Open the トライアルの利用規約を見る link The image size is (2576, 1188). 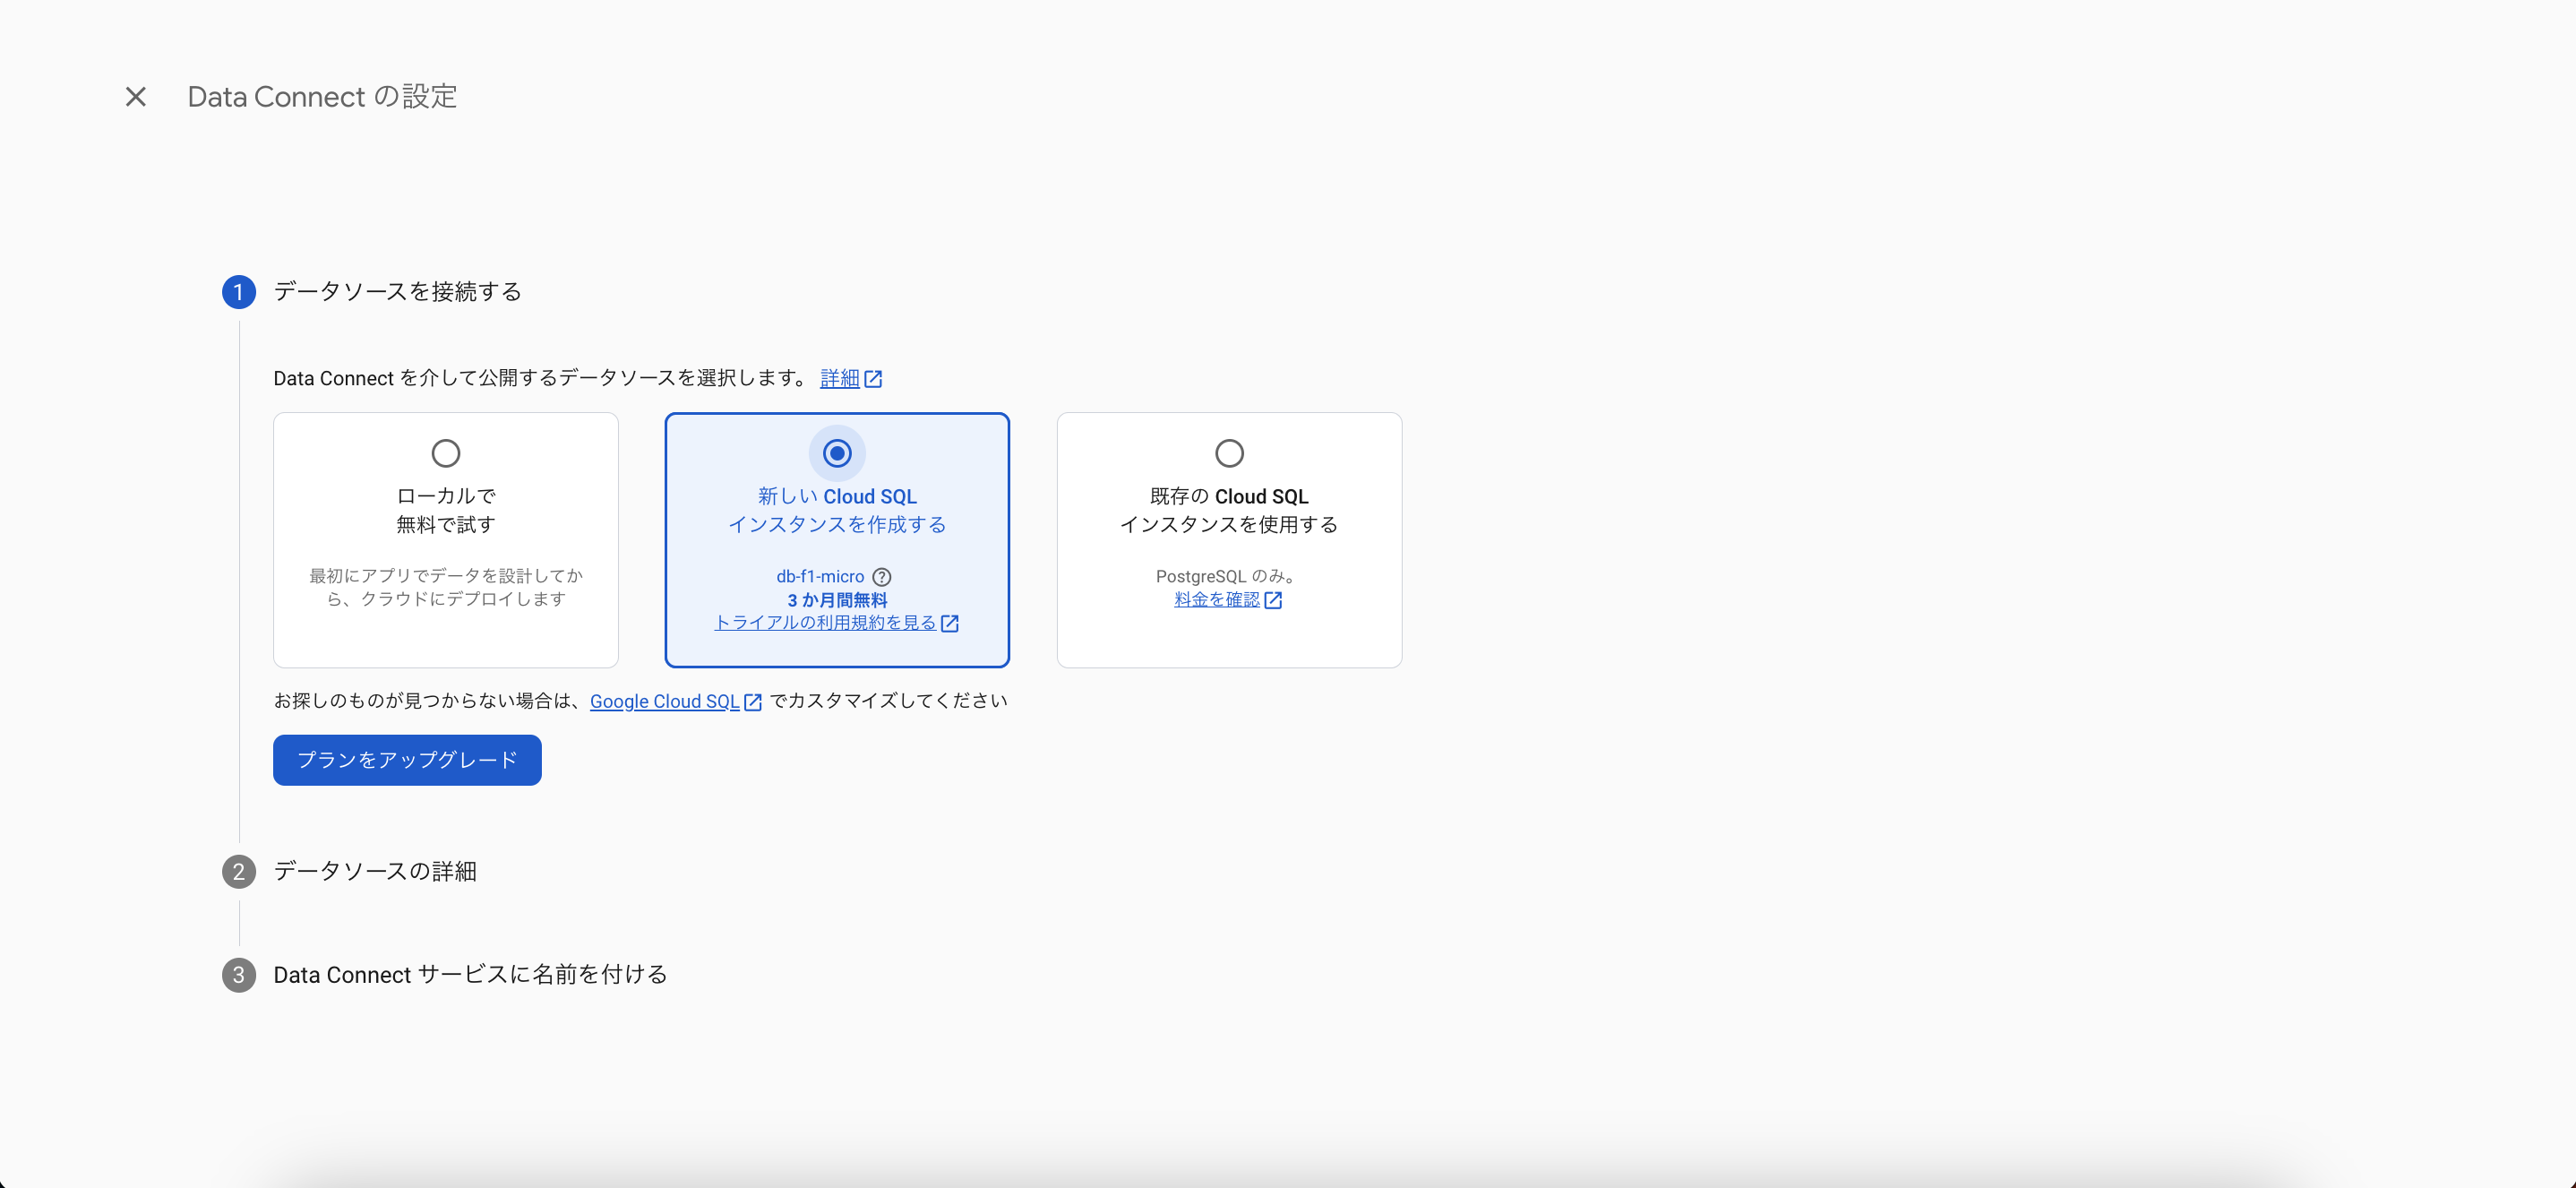coord(825,622)
